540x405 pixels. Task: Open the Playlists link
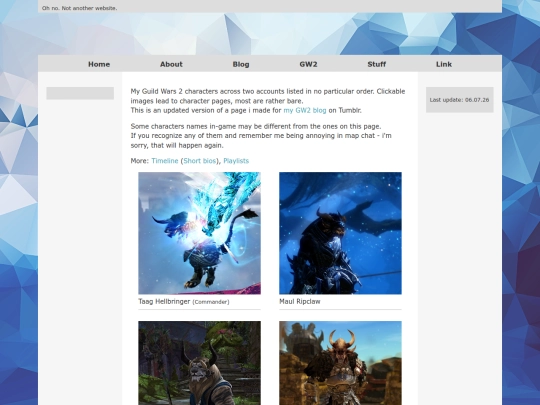point(236,161)
